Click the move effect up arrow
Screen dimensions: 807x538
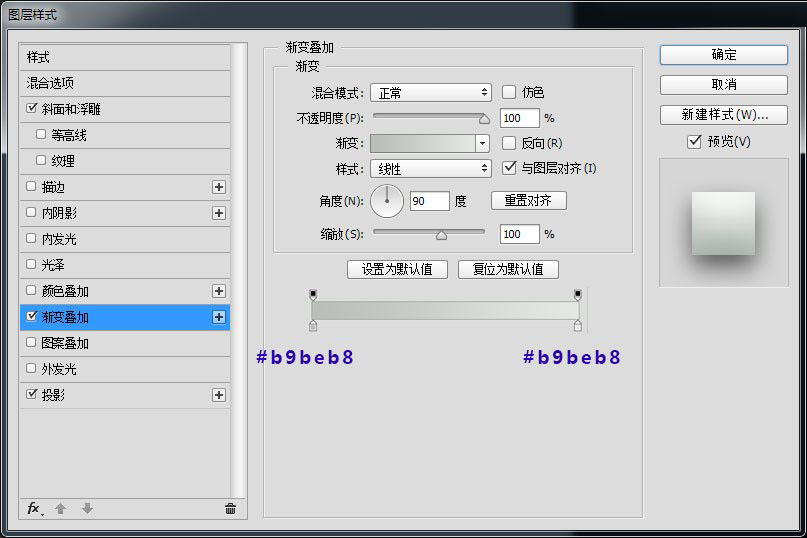pos(60,508)
